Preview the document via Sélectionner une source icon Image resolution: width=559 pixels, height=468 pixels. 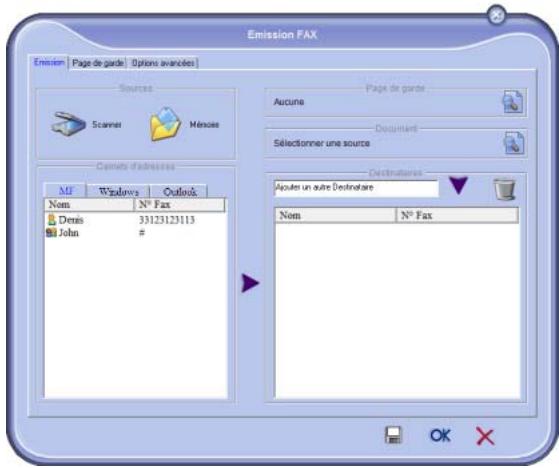(x=513, y=143)
